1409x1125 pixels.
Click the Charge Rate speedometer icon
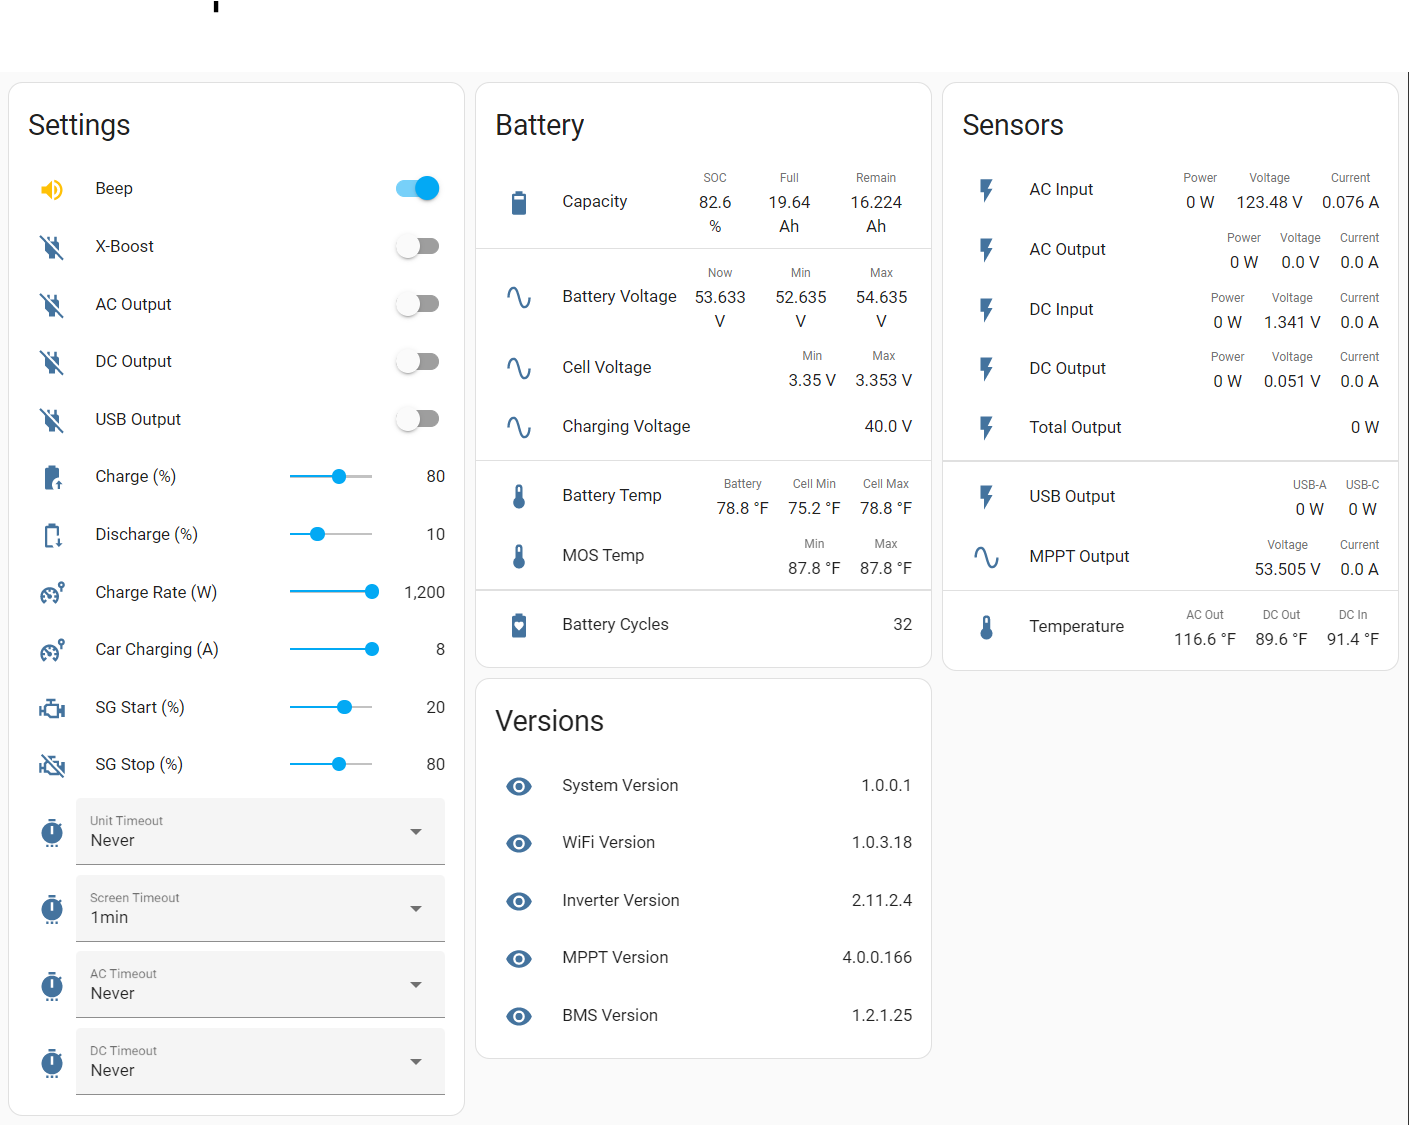pyautogui.click(x=51, y=592)
